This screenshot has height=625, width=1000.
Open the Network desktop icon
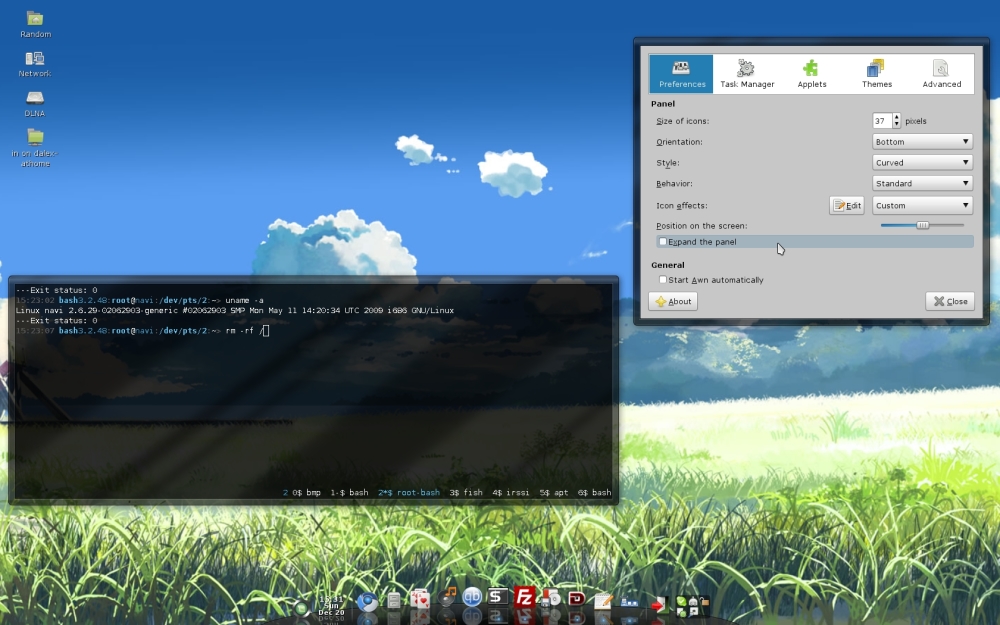click(x=35, y=64)
